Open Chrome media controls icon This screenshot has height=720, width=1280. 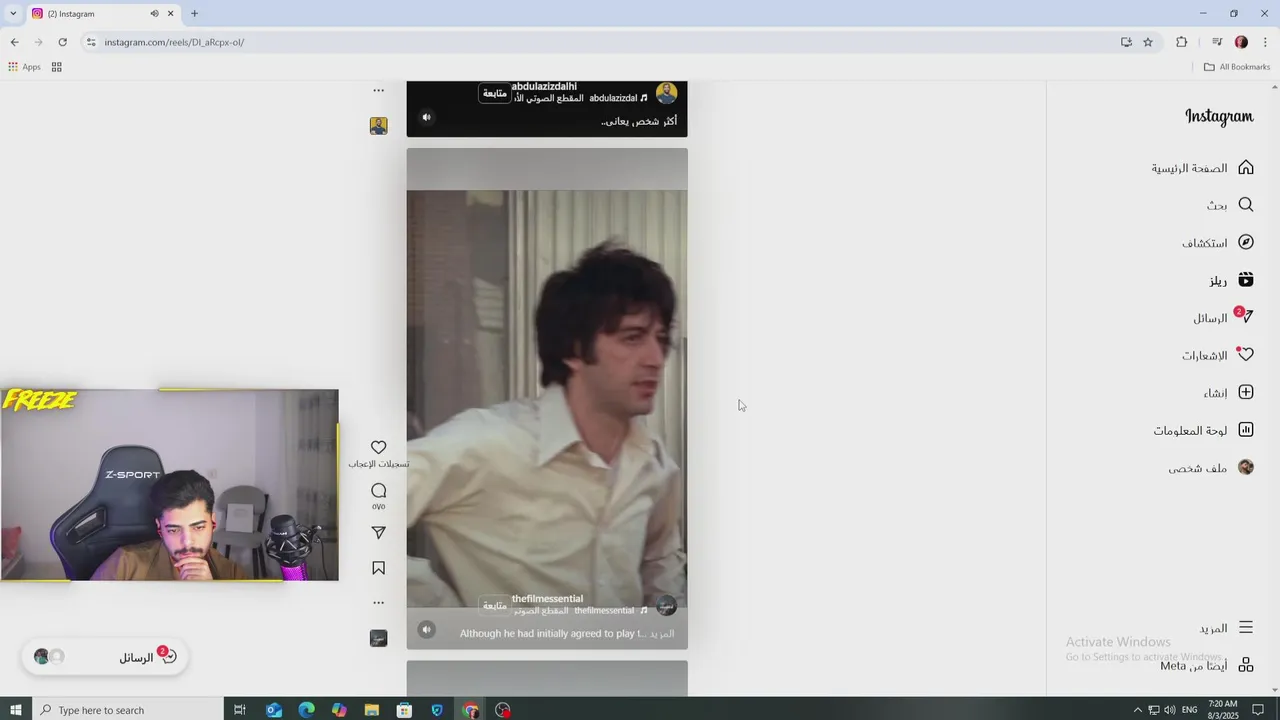click(x=1217, y=42)
